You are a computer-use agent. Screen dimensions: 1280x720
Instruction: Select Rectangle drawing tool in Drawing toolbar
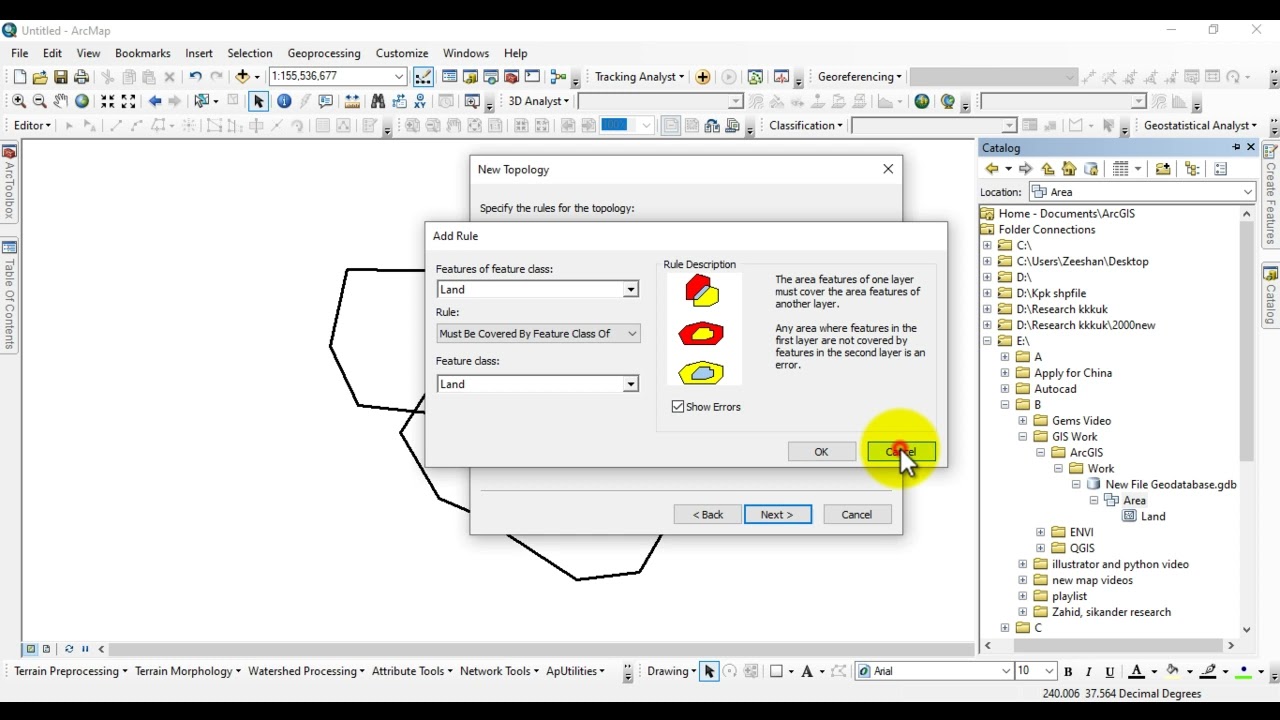click(x=775, y=672)
